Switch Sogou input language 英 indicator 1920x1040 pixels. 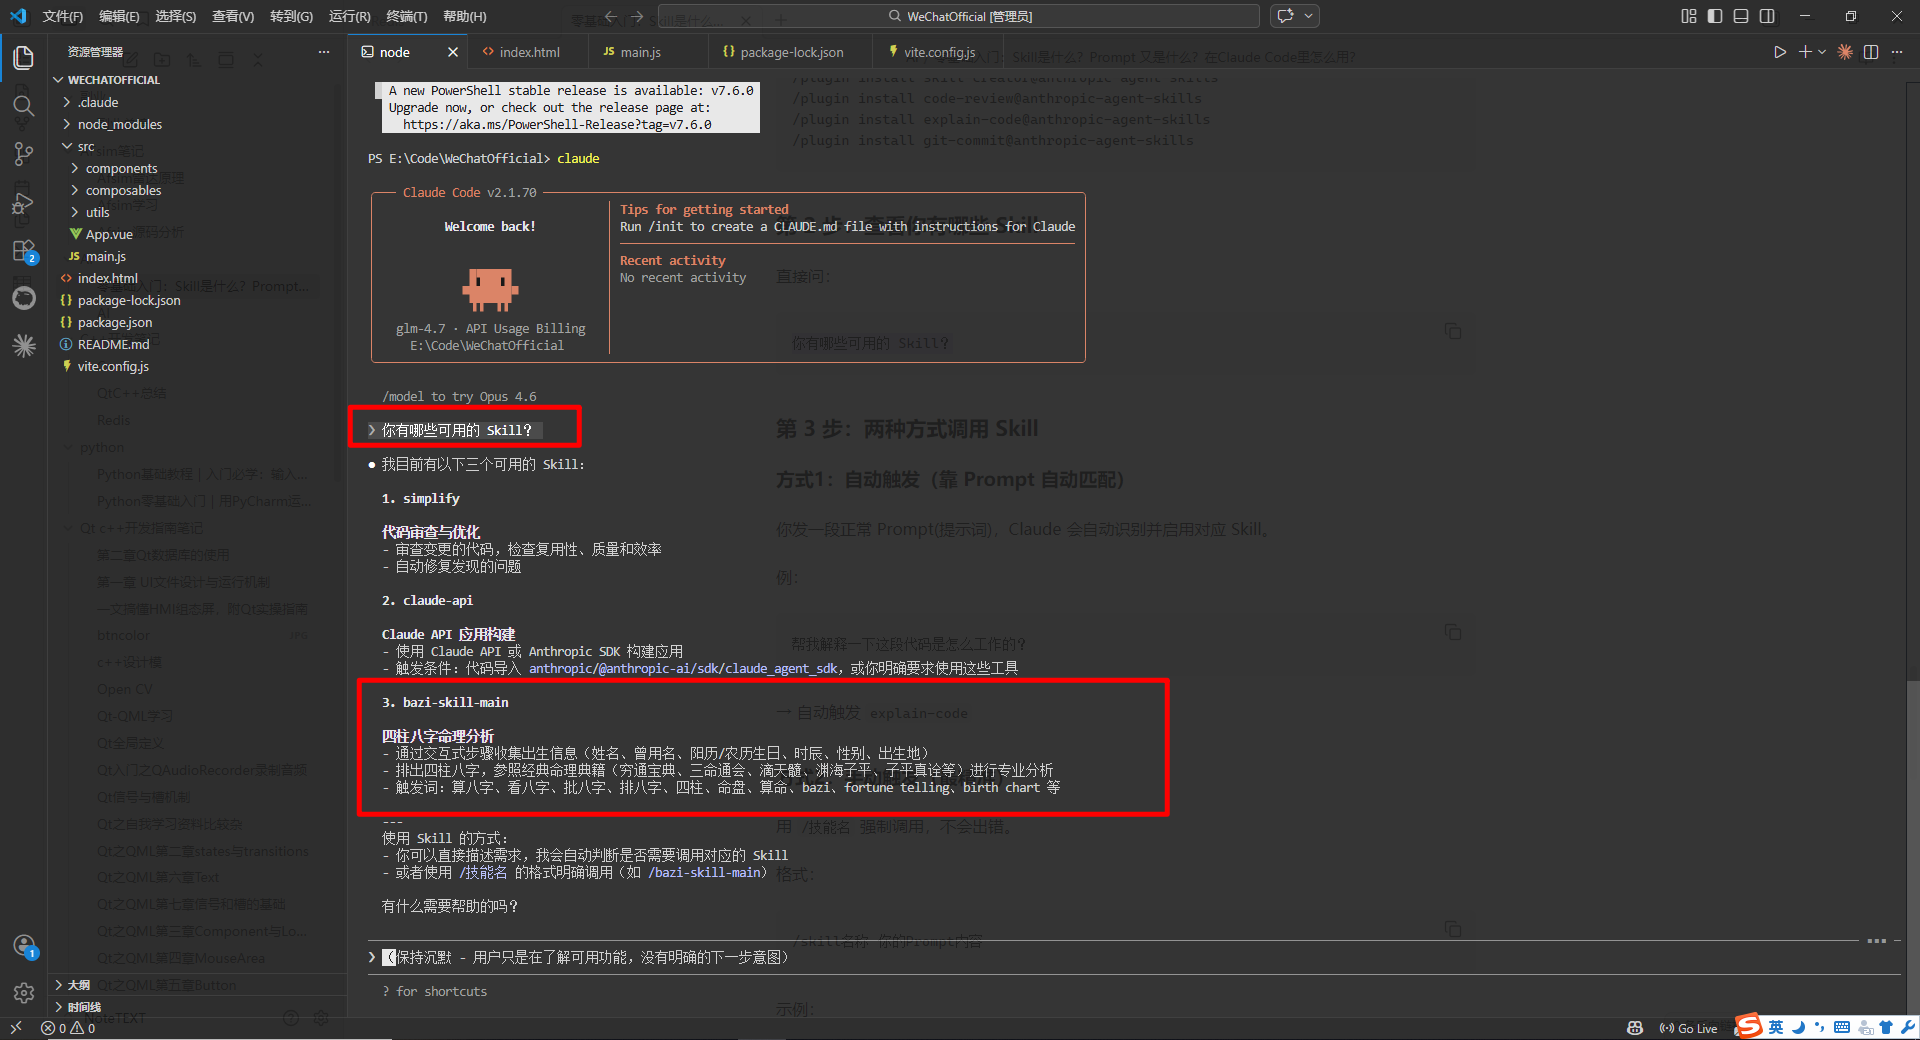[x=1776, y=1027]
